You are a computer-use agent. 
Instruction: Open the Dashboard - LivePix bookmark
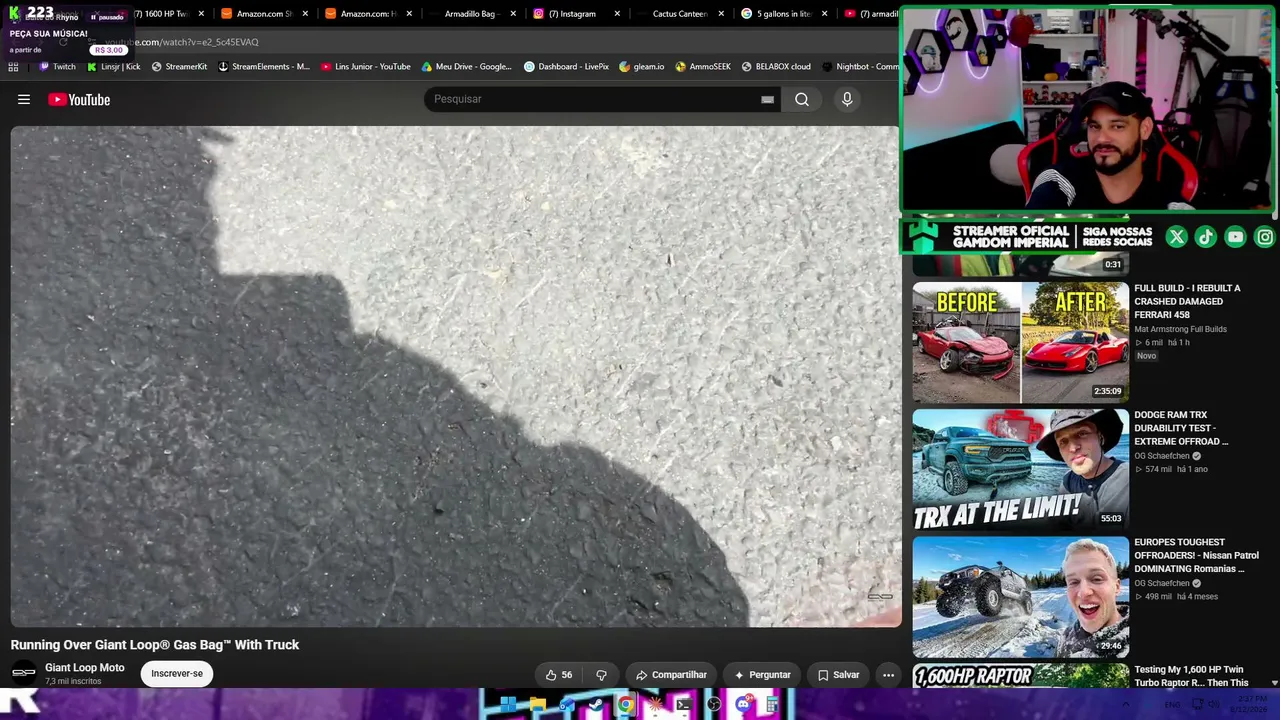[x=566, y=67]
